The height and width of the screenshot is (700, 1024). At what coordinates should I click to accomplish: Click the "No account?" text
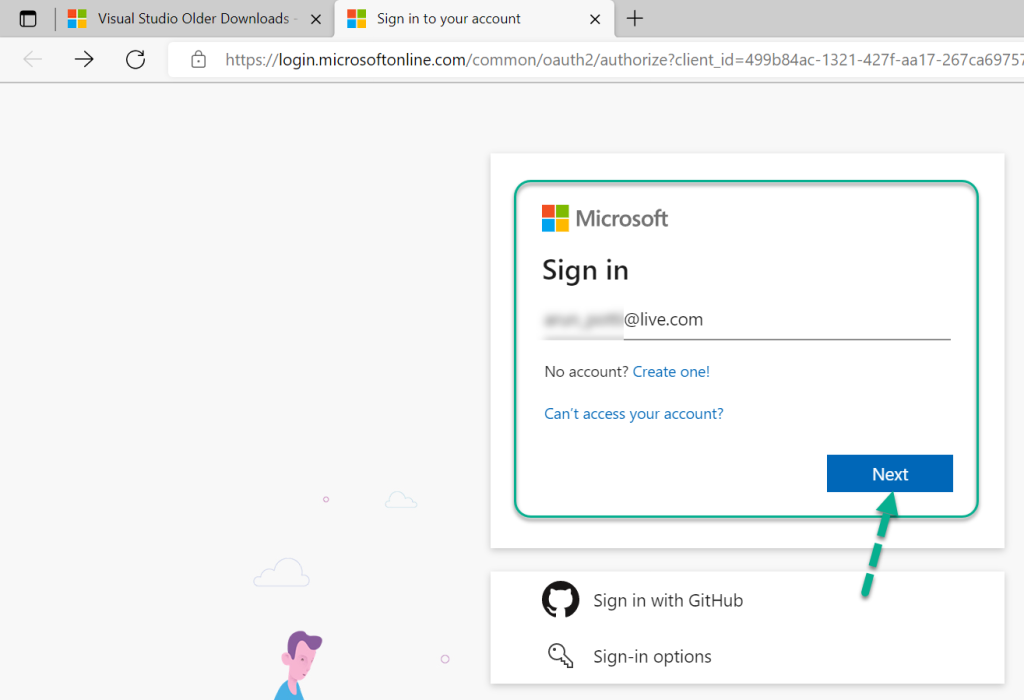[586, 372]
